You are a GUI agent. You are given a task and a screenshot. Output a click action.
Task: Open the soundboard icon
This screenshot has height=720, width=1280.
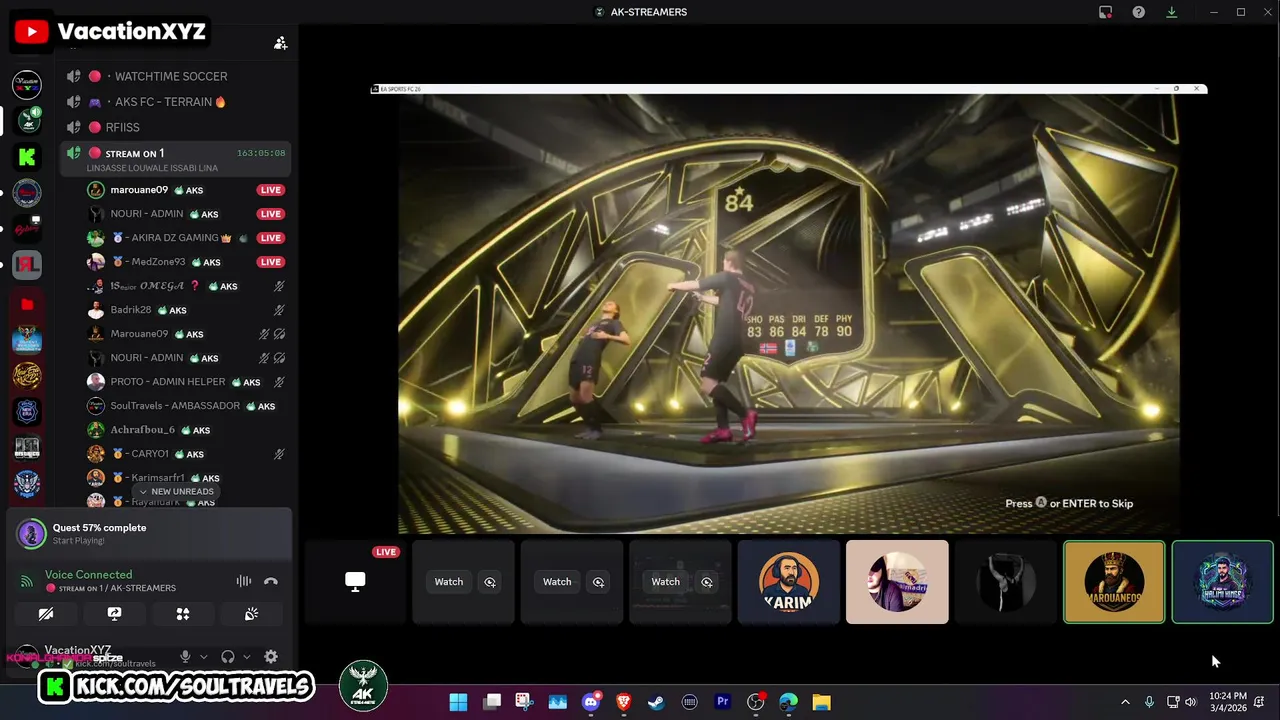pos(251,614)
